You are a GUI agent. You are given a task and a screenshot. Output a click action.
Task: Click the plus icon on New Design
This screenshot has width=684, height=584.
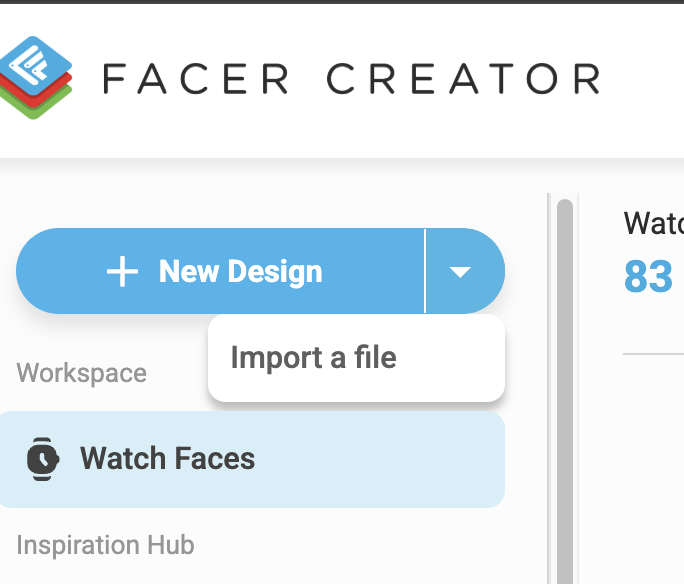point(122,271)
